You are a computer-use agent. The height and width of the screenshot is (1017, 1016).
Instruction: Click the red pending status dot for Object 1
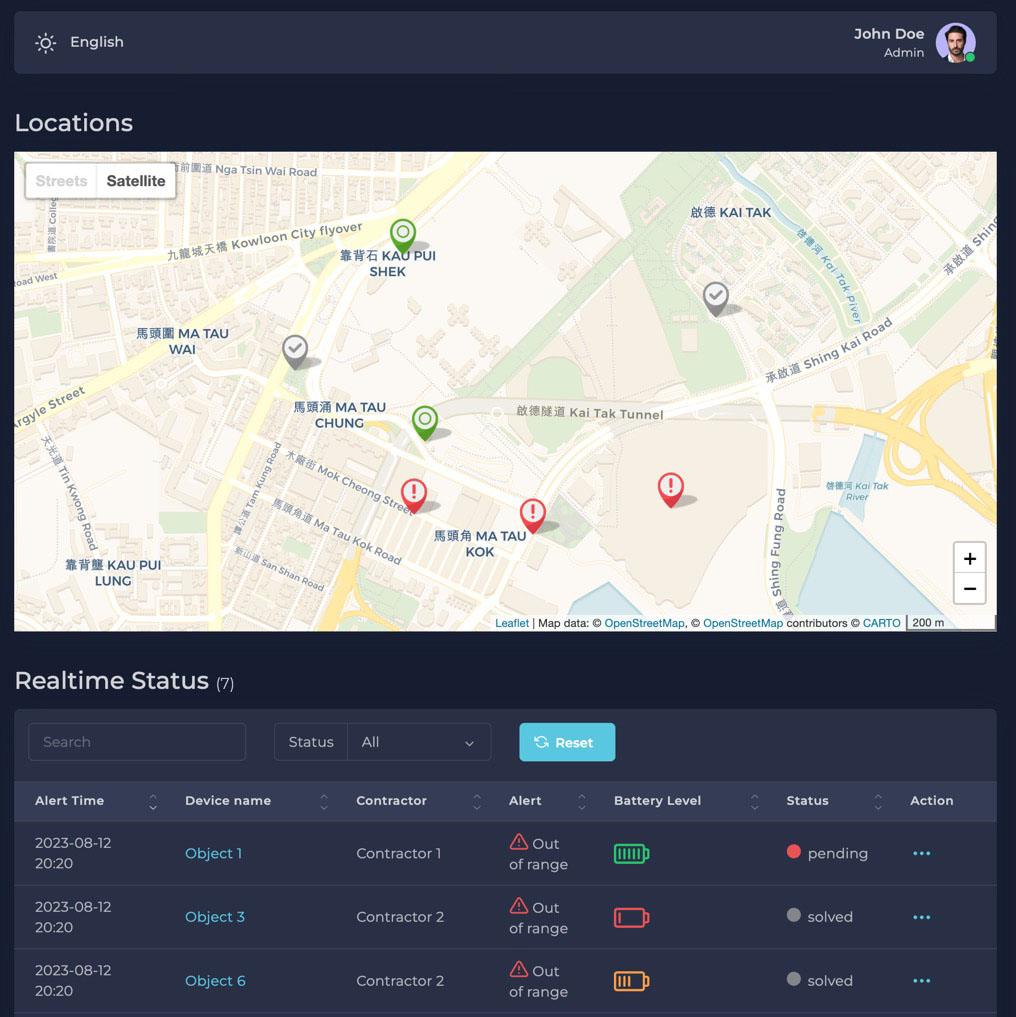point(793,852)
